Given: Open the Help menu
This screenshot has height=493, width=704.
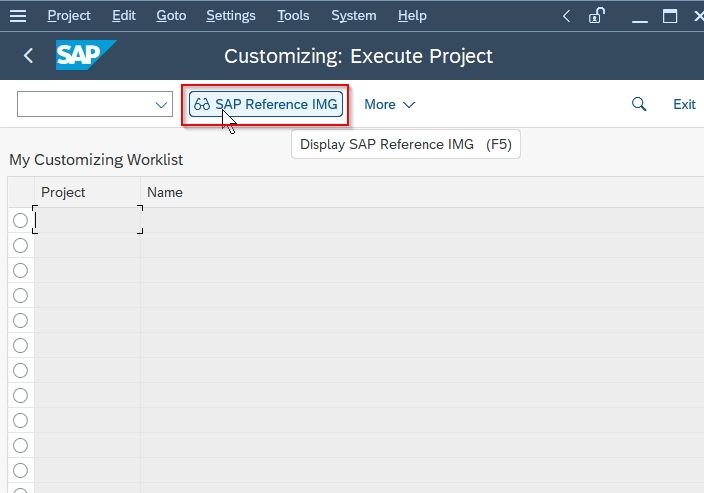Looking at the screenshot, I should pos(412,16).
